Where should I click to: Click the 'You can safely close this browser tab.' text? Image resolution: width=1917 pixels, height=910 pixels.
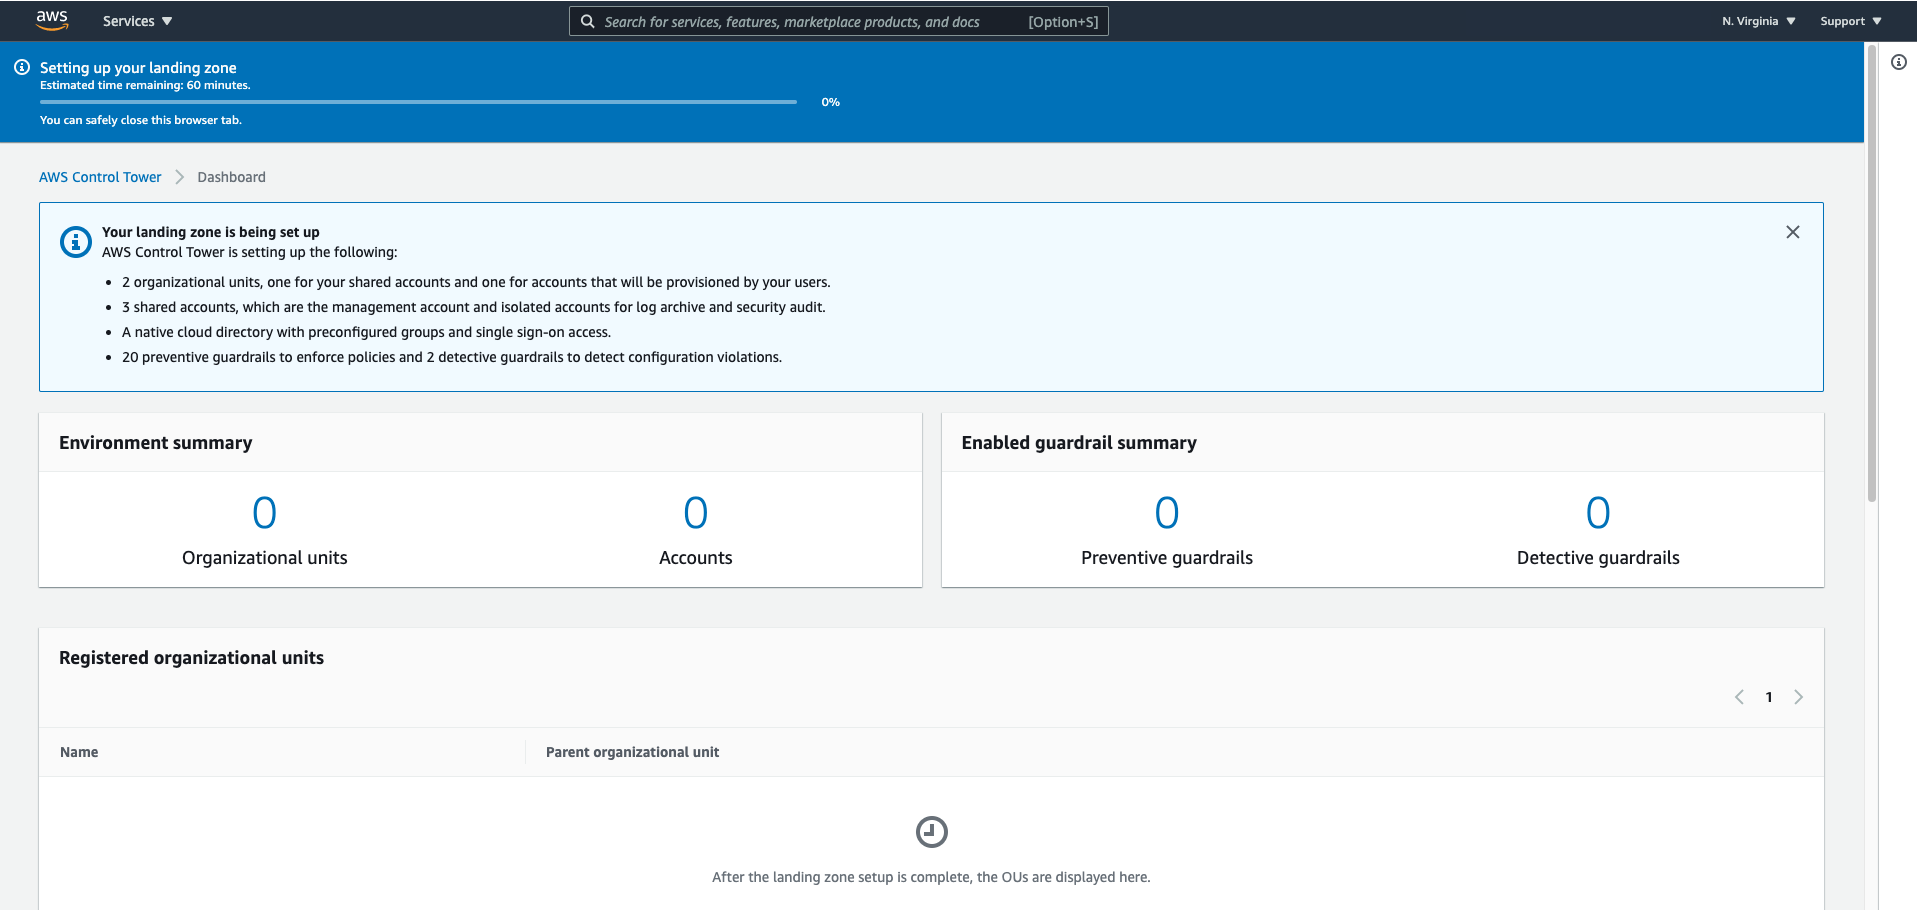(x=141, y=120)
